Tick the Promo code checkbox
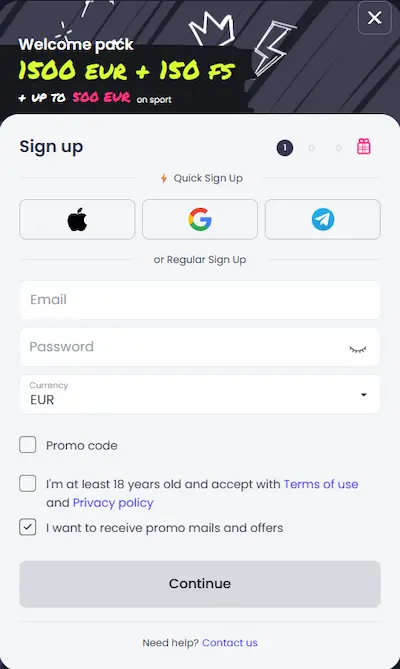400x669 pixels. (x=28, y=445)
